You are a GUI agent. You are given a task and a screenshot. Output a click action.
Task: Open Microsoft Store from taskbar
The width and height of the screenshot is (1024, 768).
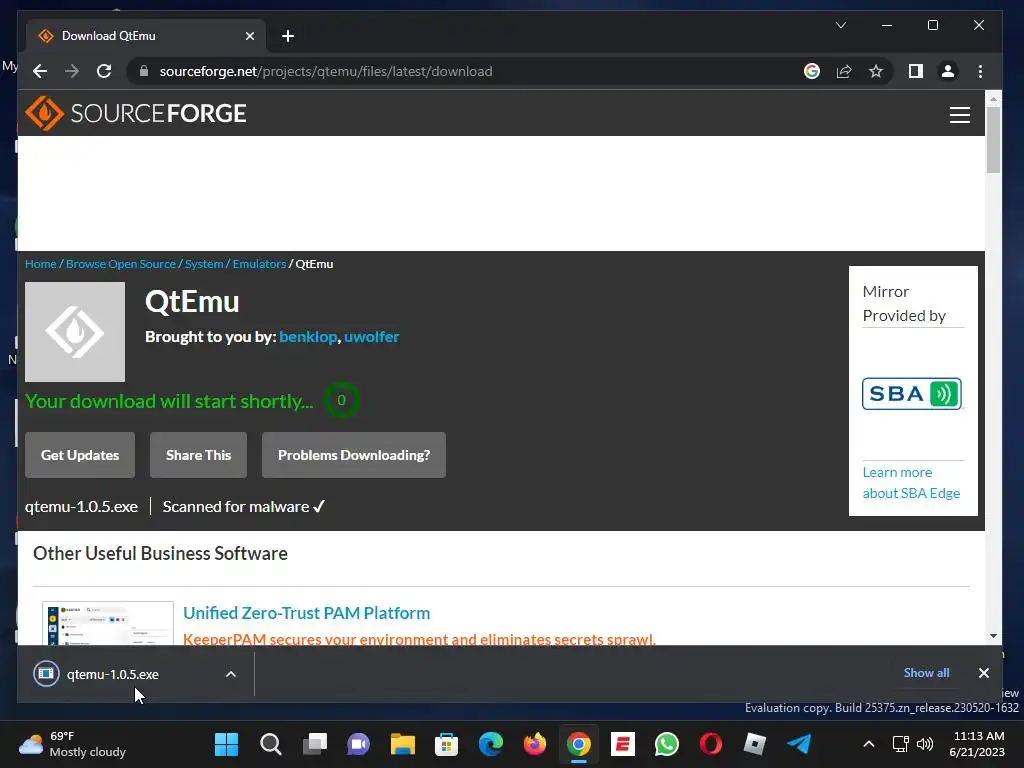(447, 744)
